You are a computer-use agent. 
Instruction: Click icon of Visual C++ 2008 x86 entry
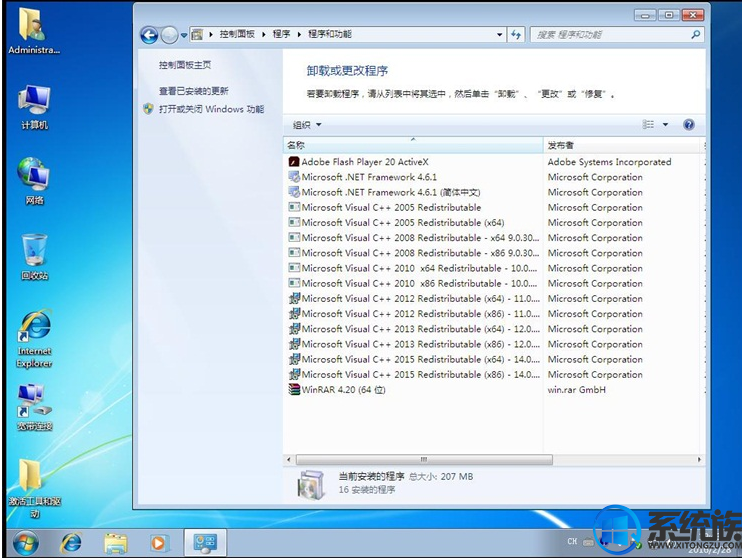coord(294,253)
